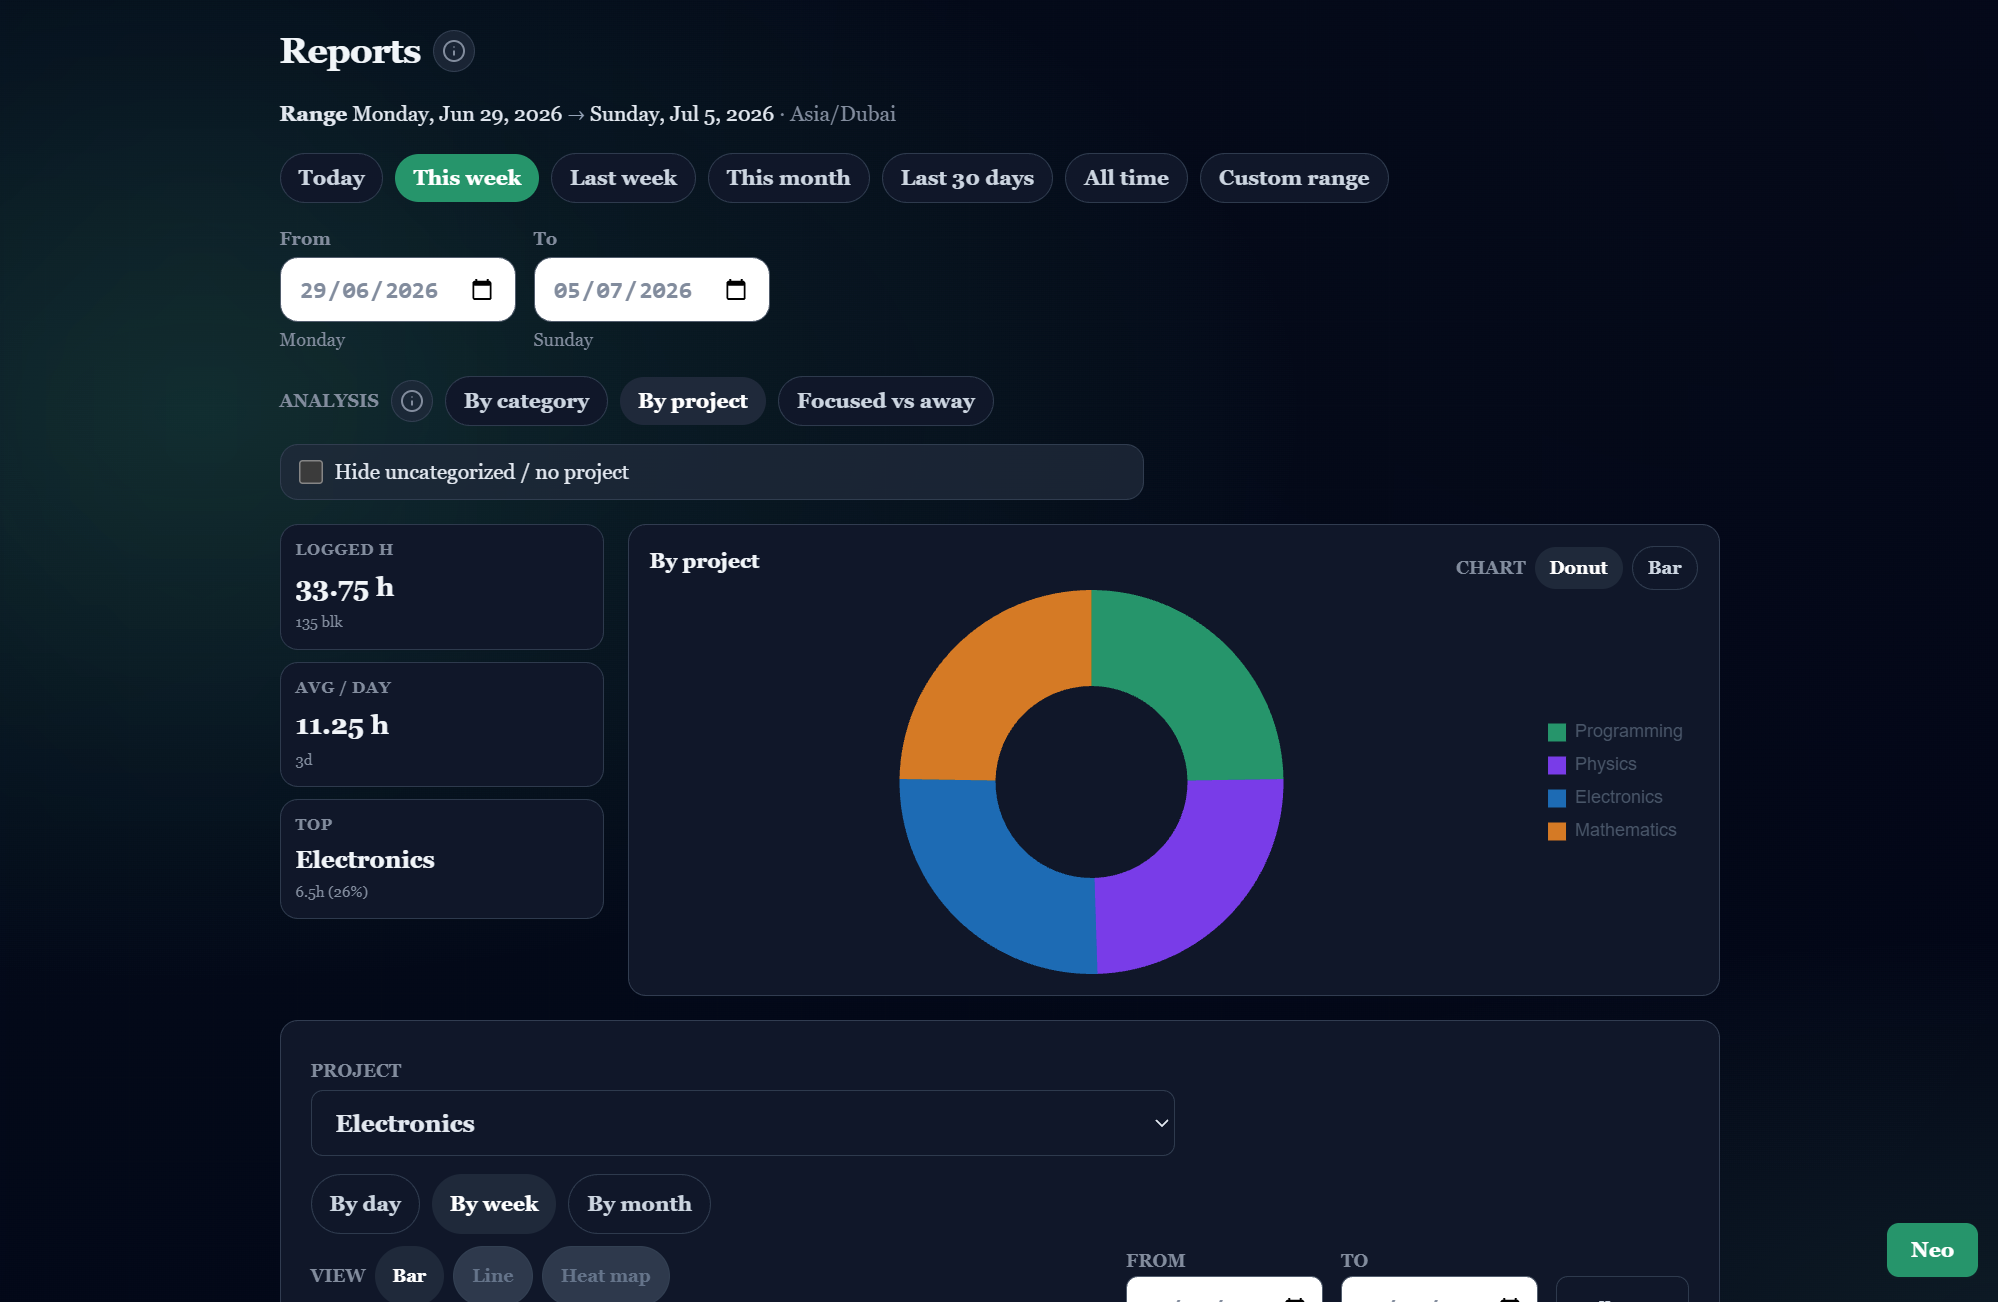Viewport: 1998px width, 1302px height.
Task: Click the Custom range button
Action: 1293,178
